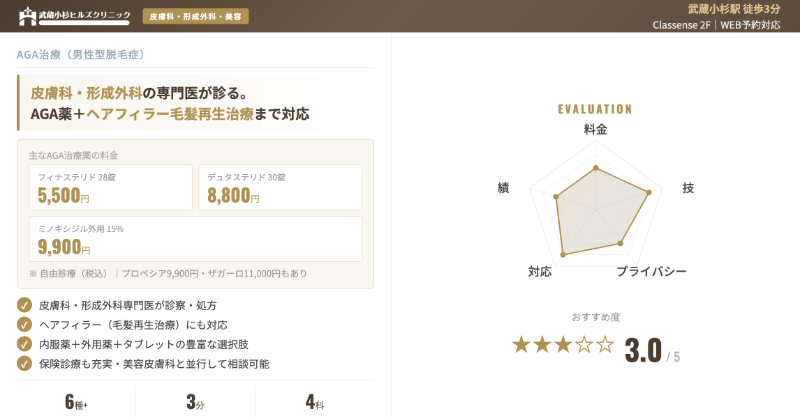Click the ミノキシジル外用 15% price card
The image size is (800, 418).
[x=195, y=238]
